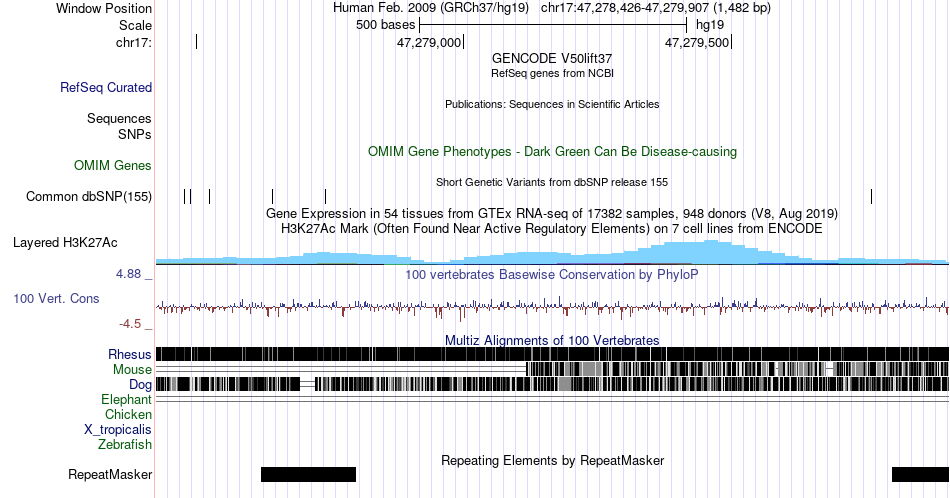
Task: Click the rightmost Common dbSNP variant tick
Action: pos(872,196)
